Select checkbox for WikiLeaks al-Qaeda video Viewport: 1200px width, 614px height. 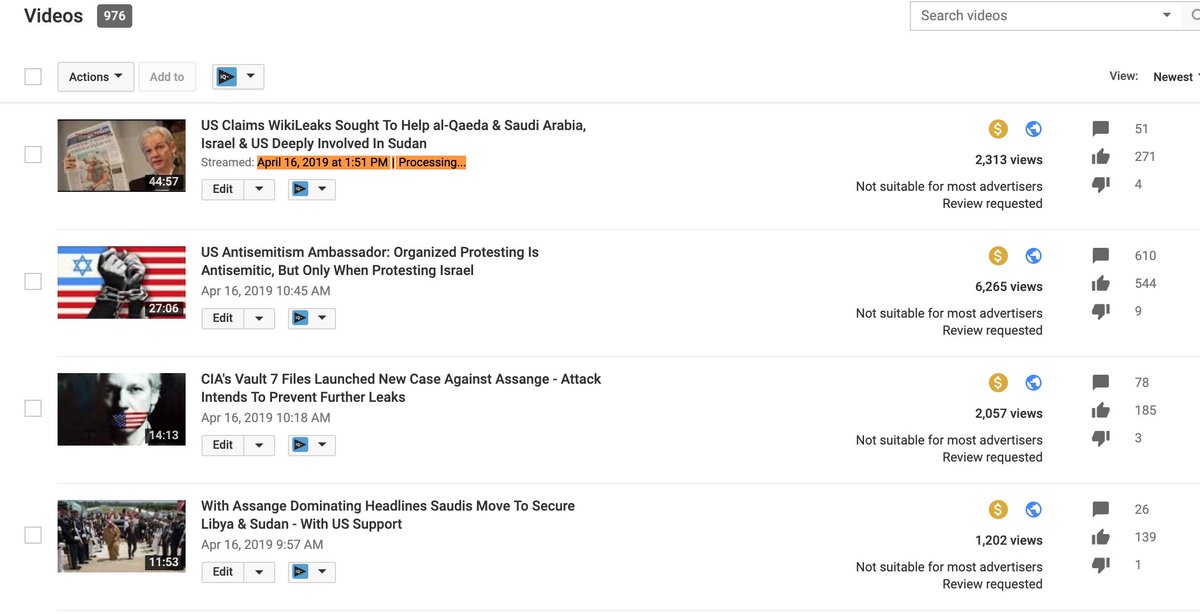point(33,155)
